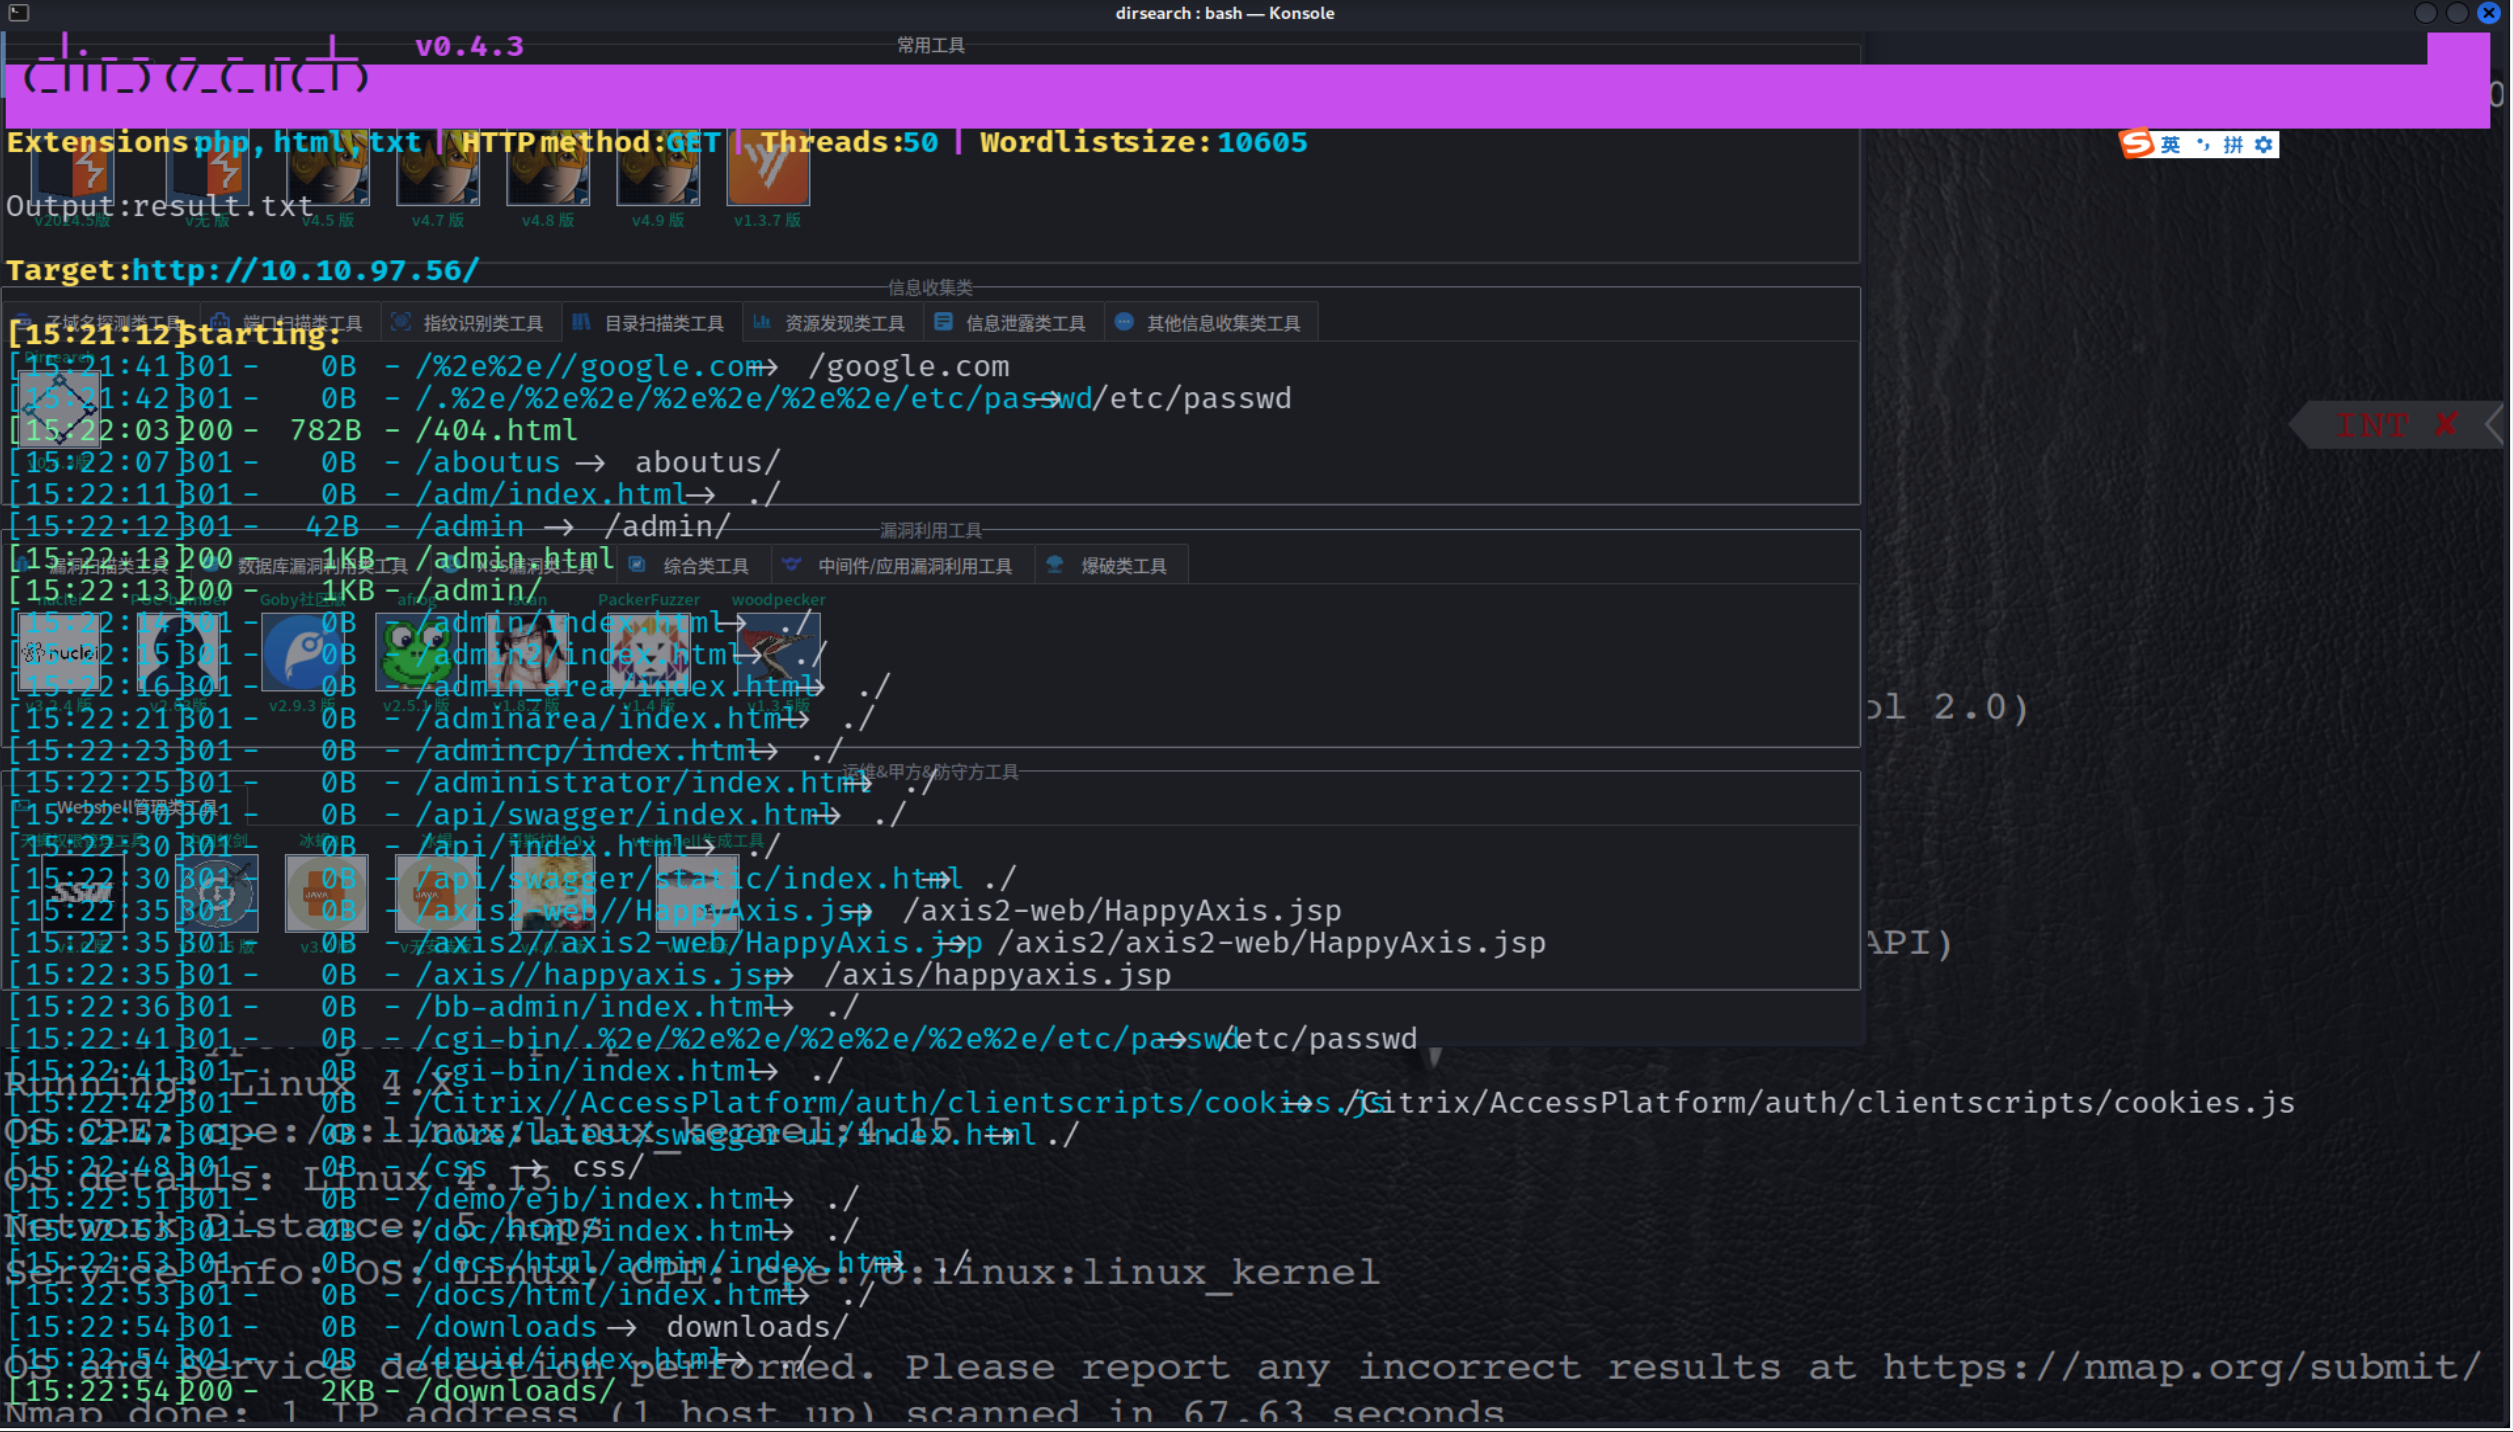Open the first Java orange webshell icon
Image resolution: width=2513 pixels, height=1432 pixels.
[x=326, y=892]
